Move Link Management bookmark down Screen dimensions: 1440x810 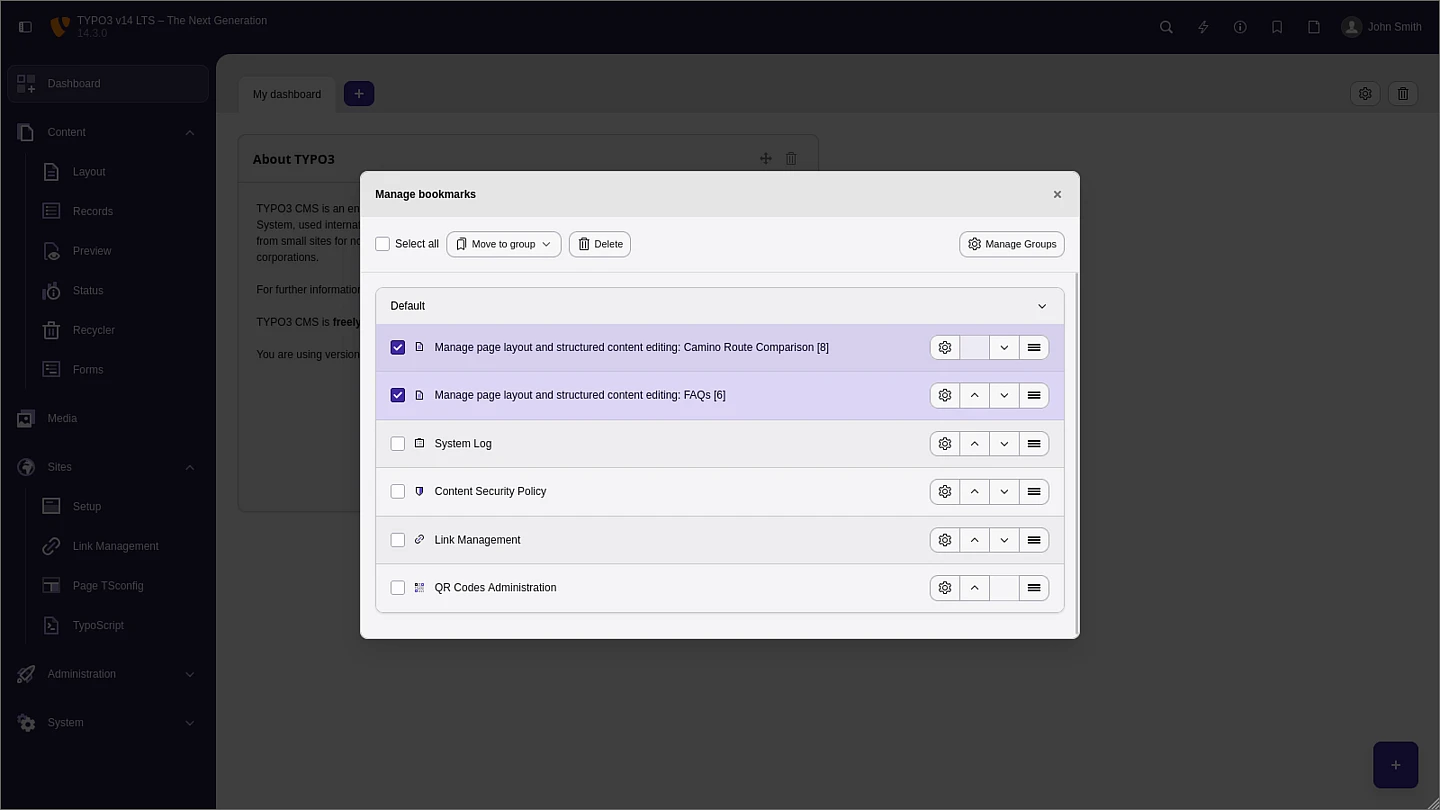pyautogui.click(x=1004, y=540)
